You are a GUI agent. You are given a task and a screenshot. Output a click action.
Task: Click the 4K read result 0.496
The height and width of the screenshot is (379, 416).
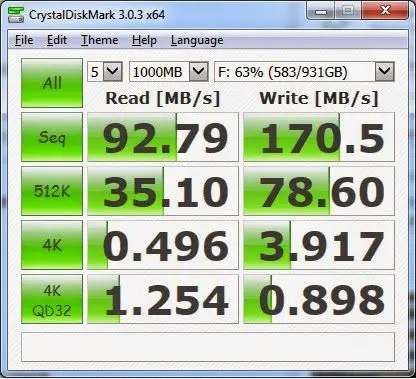(x=163, y=245)
